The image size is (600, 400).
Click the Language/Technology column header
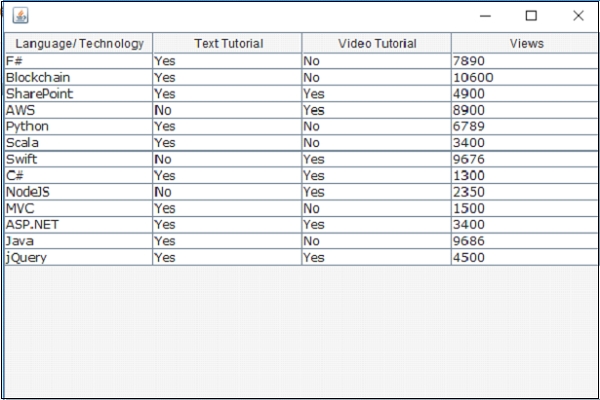(79, 44)
